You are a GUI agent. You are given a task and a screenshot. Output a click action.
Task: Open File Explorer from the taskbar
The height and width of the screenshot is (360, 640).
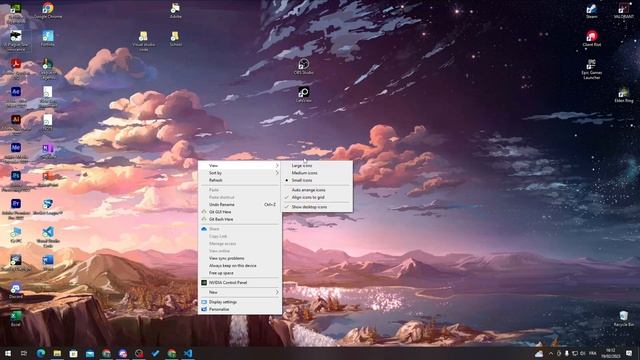[x=57, y=353]
